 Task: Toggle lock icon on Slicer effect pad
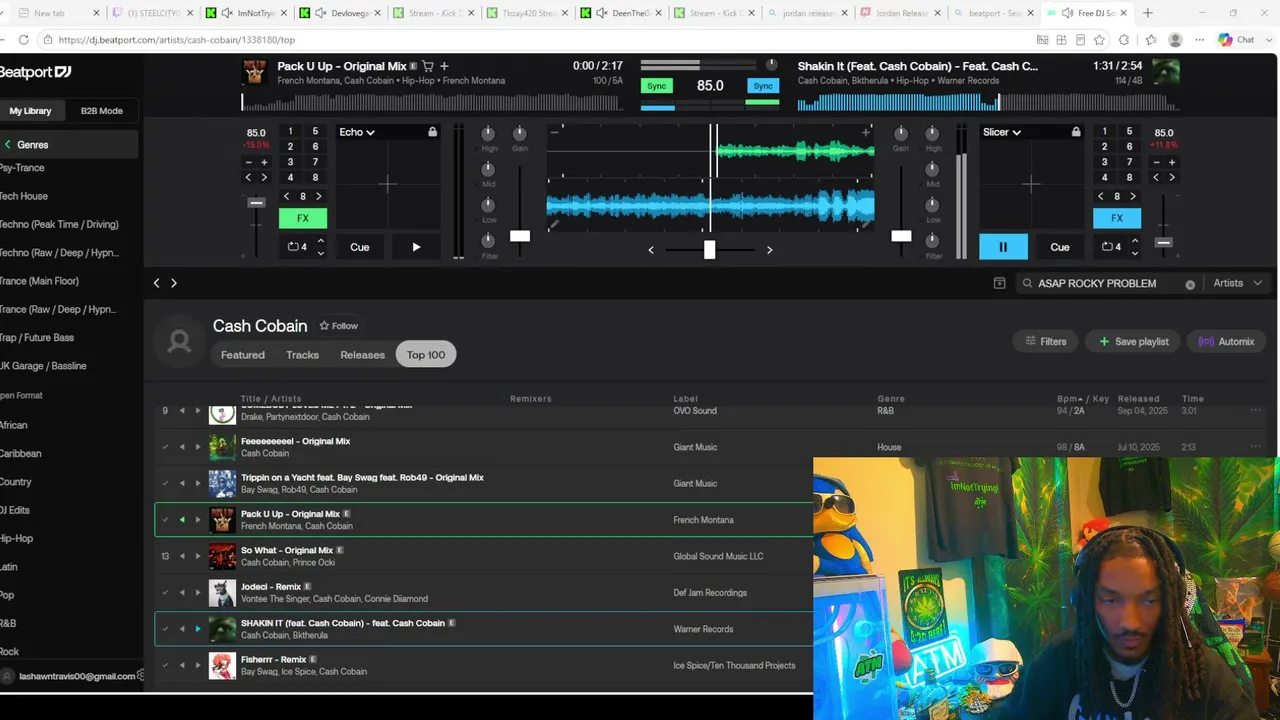[x=1076, y=132]
